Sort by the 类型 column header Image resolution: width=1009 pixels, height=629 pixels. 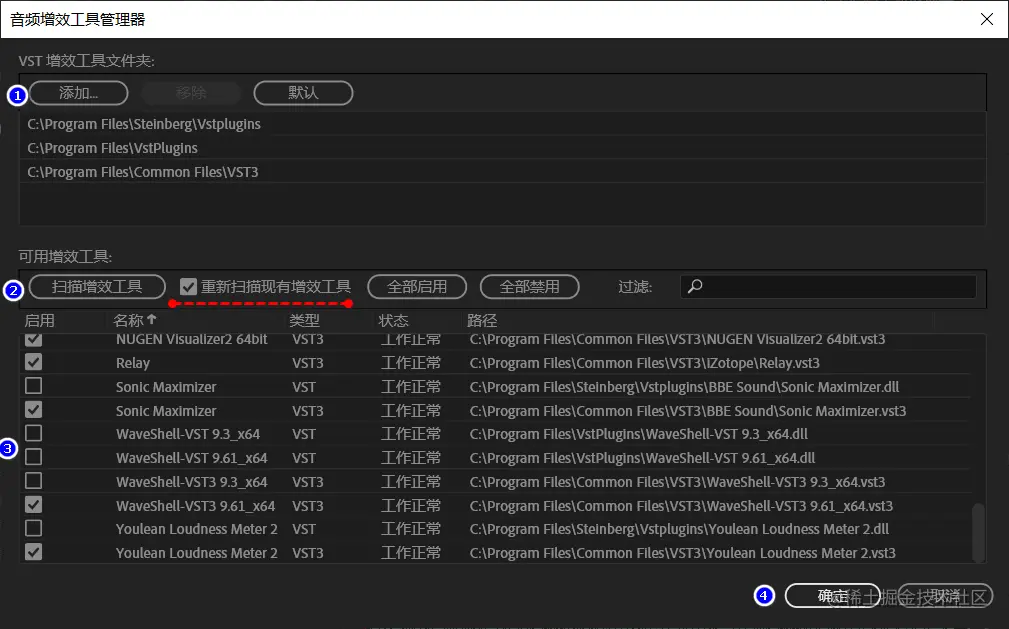304,320
